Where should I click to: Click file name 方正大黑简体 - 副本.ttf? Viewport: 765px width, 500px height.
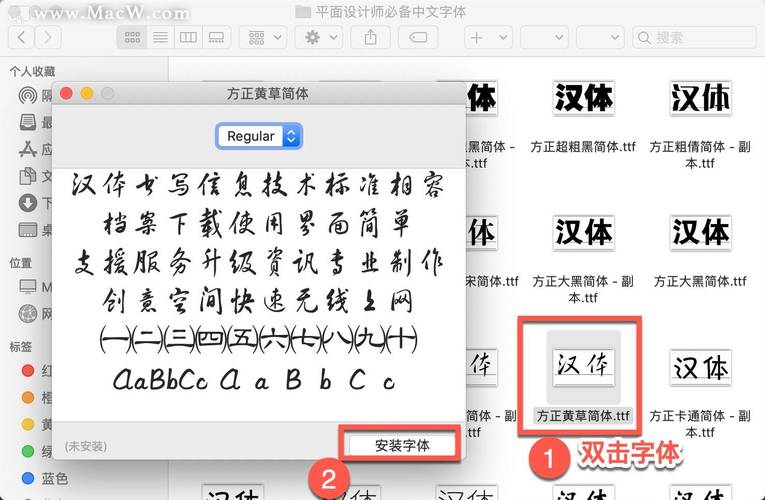tap(583, 289)
